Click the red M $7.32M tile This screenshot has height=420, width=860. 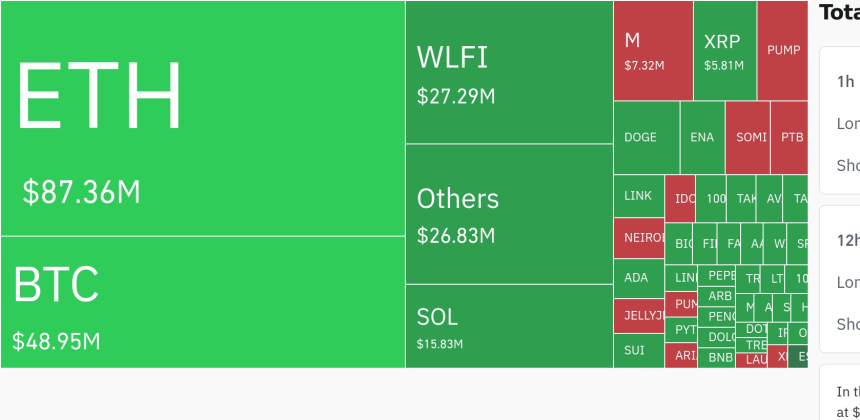pos(653,50)
